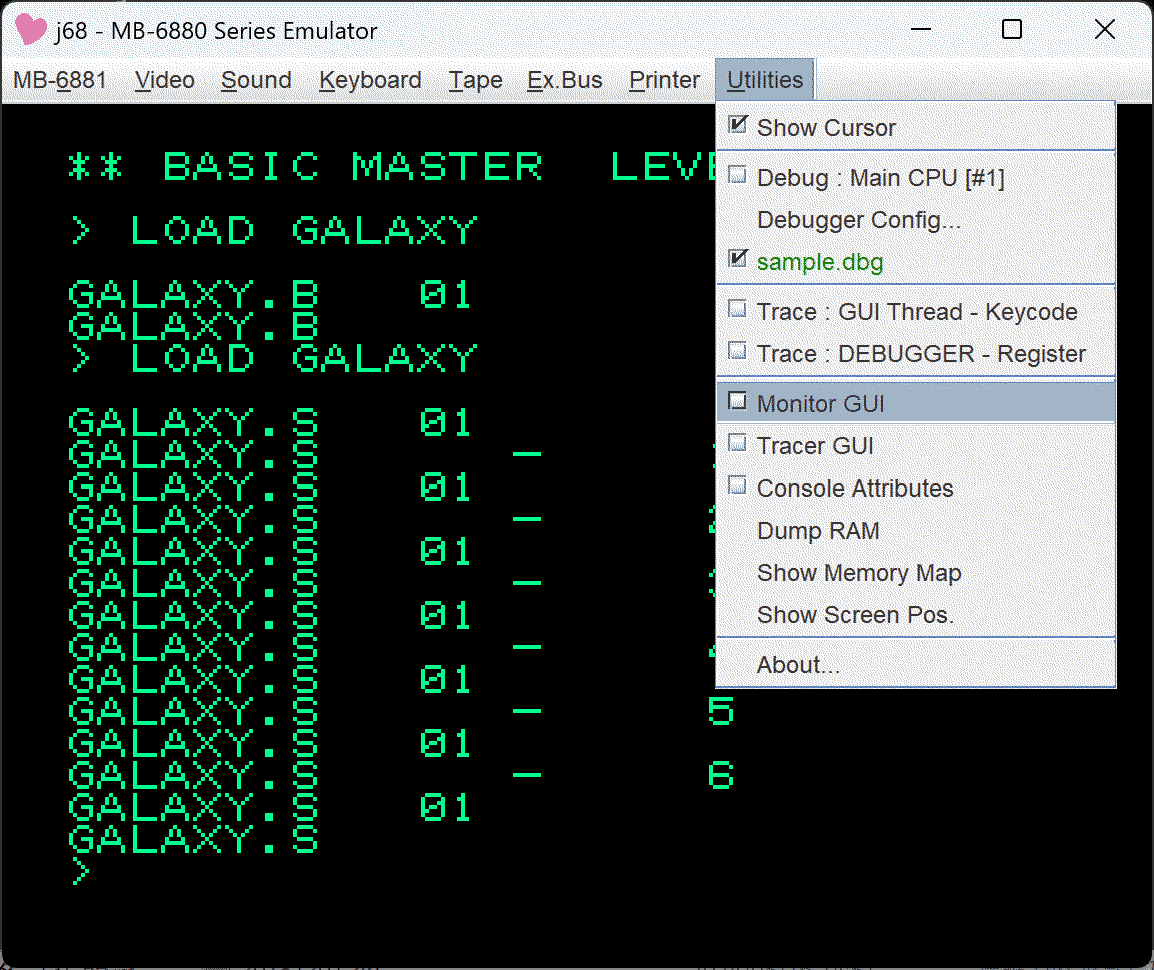Open the Ex.Bus menu
Image resolution: width=1154 pixels, height=970 pixels.
[564, 79]
